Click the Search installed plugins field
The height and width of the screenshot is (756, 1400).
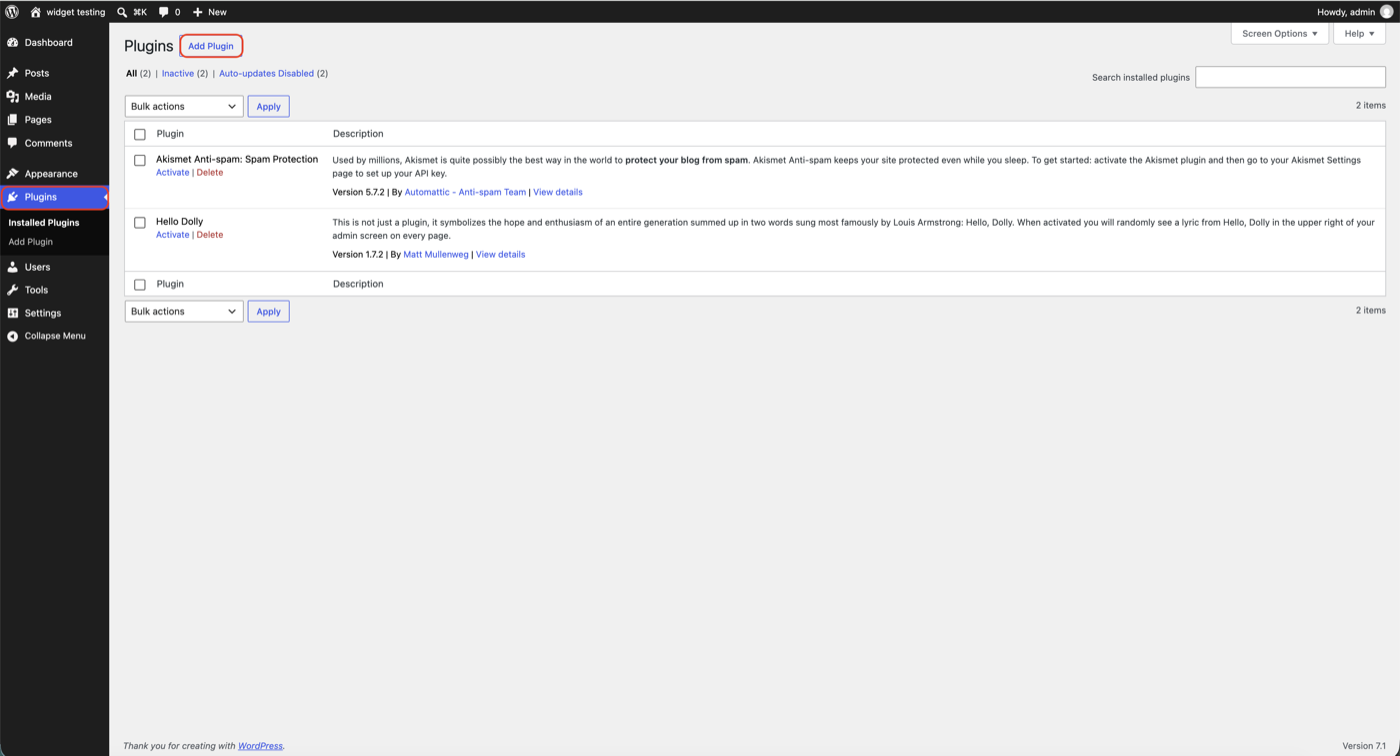pos(1291,77)
